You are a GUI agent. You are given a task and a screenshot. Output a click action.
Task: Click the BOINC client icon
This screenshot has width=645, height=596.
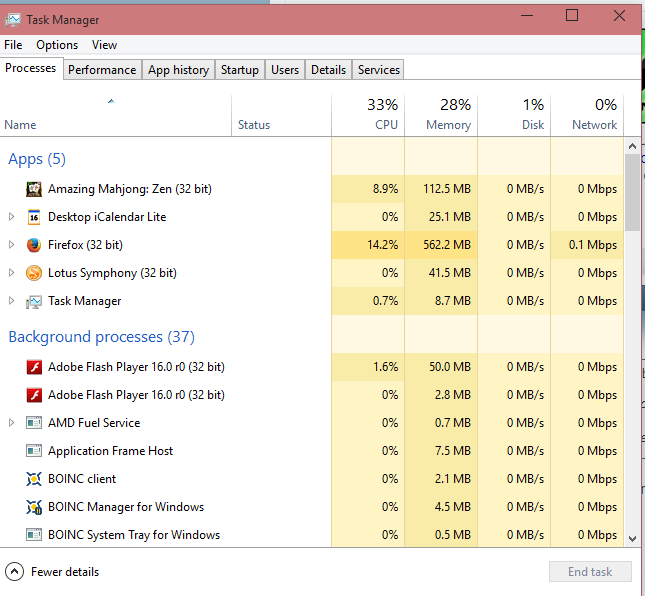tap(34, 479)
